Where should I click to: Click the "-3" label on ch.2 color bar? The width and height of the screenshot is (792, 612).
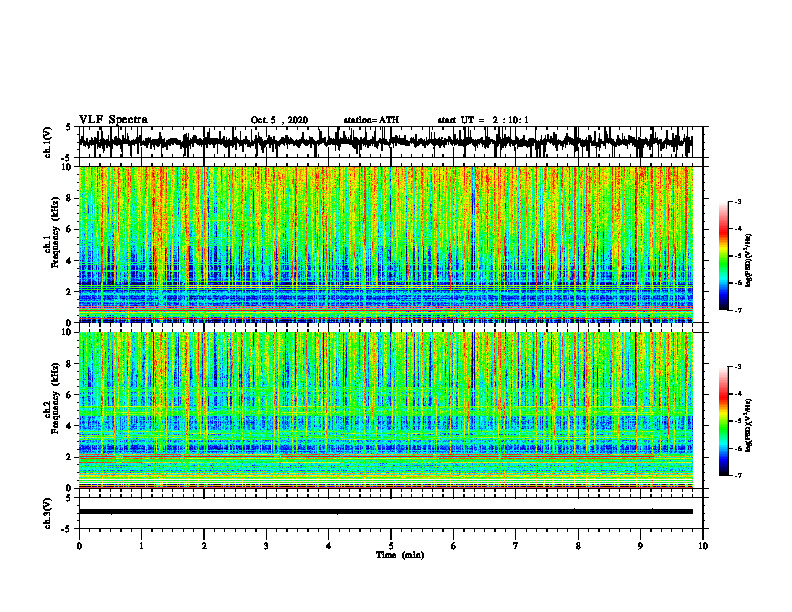738,367
